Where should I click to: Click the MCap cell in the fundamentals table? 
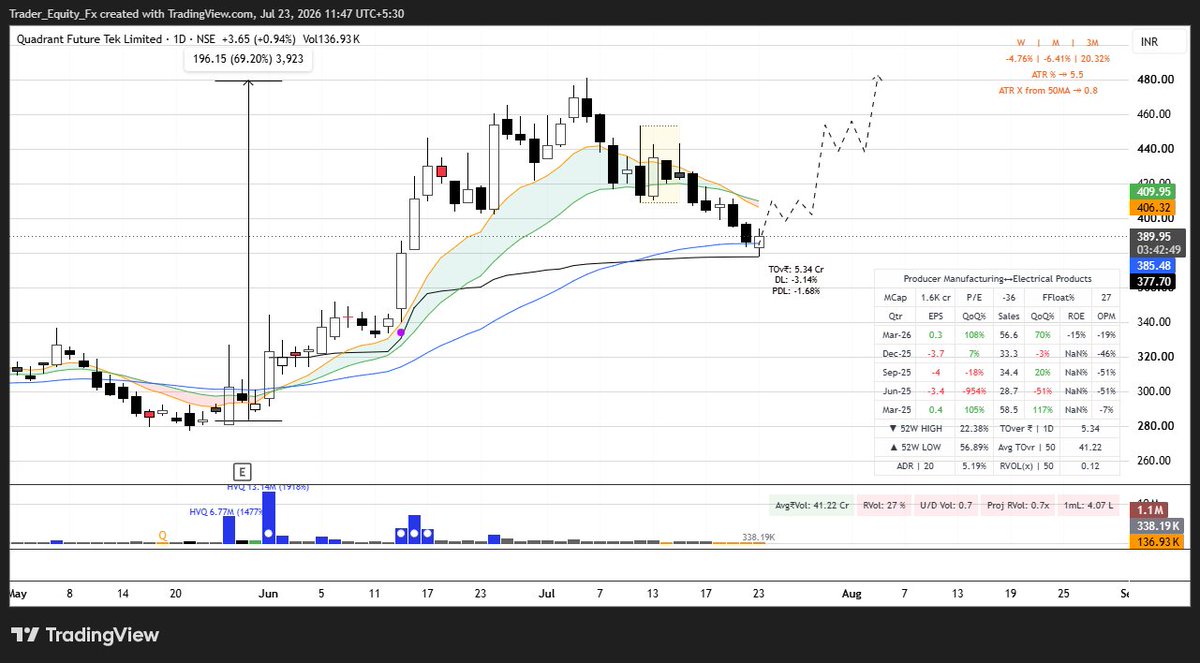point(895,297)
